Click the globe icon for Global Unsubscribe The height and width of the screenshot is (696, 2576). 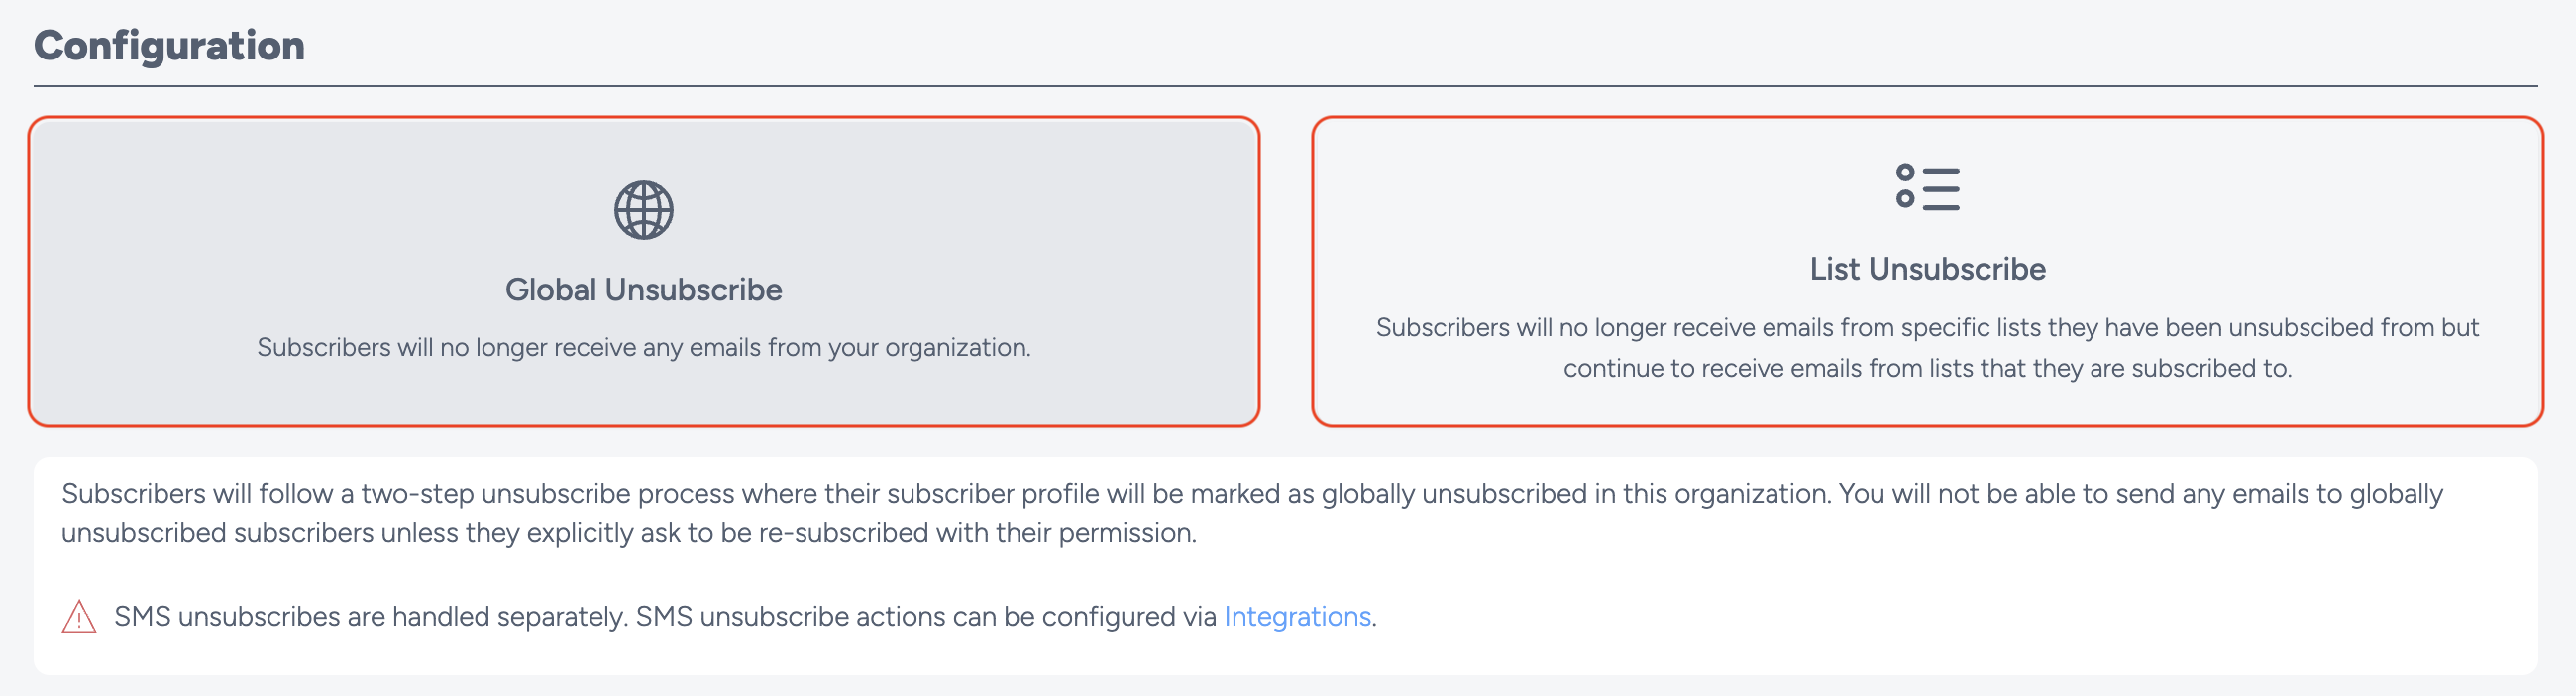click(x=643, y=210)
